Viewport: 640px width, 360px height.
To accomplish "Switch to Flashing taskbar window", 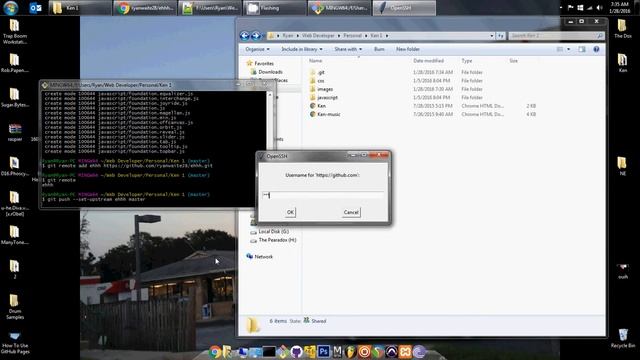I will click(274, 8).
